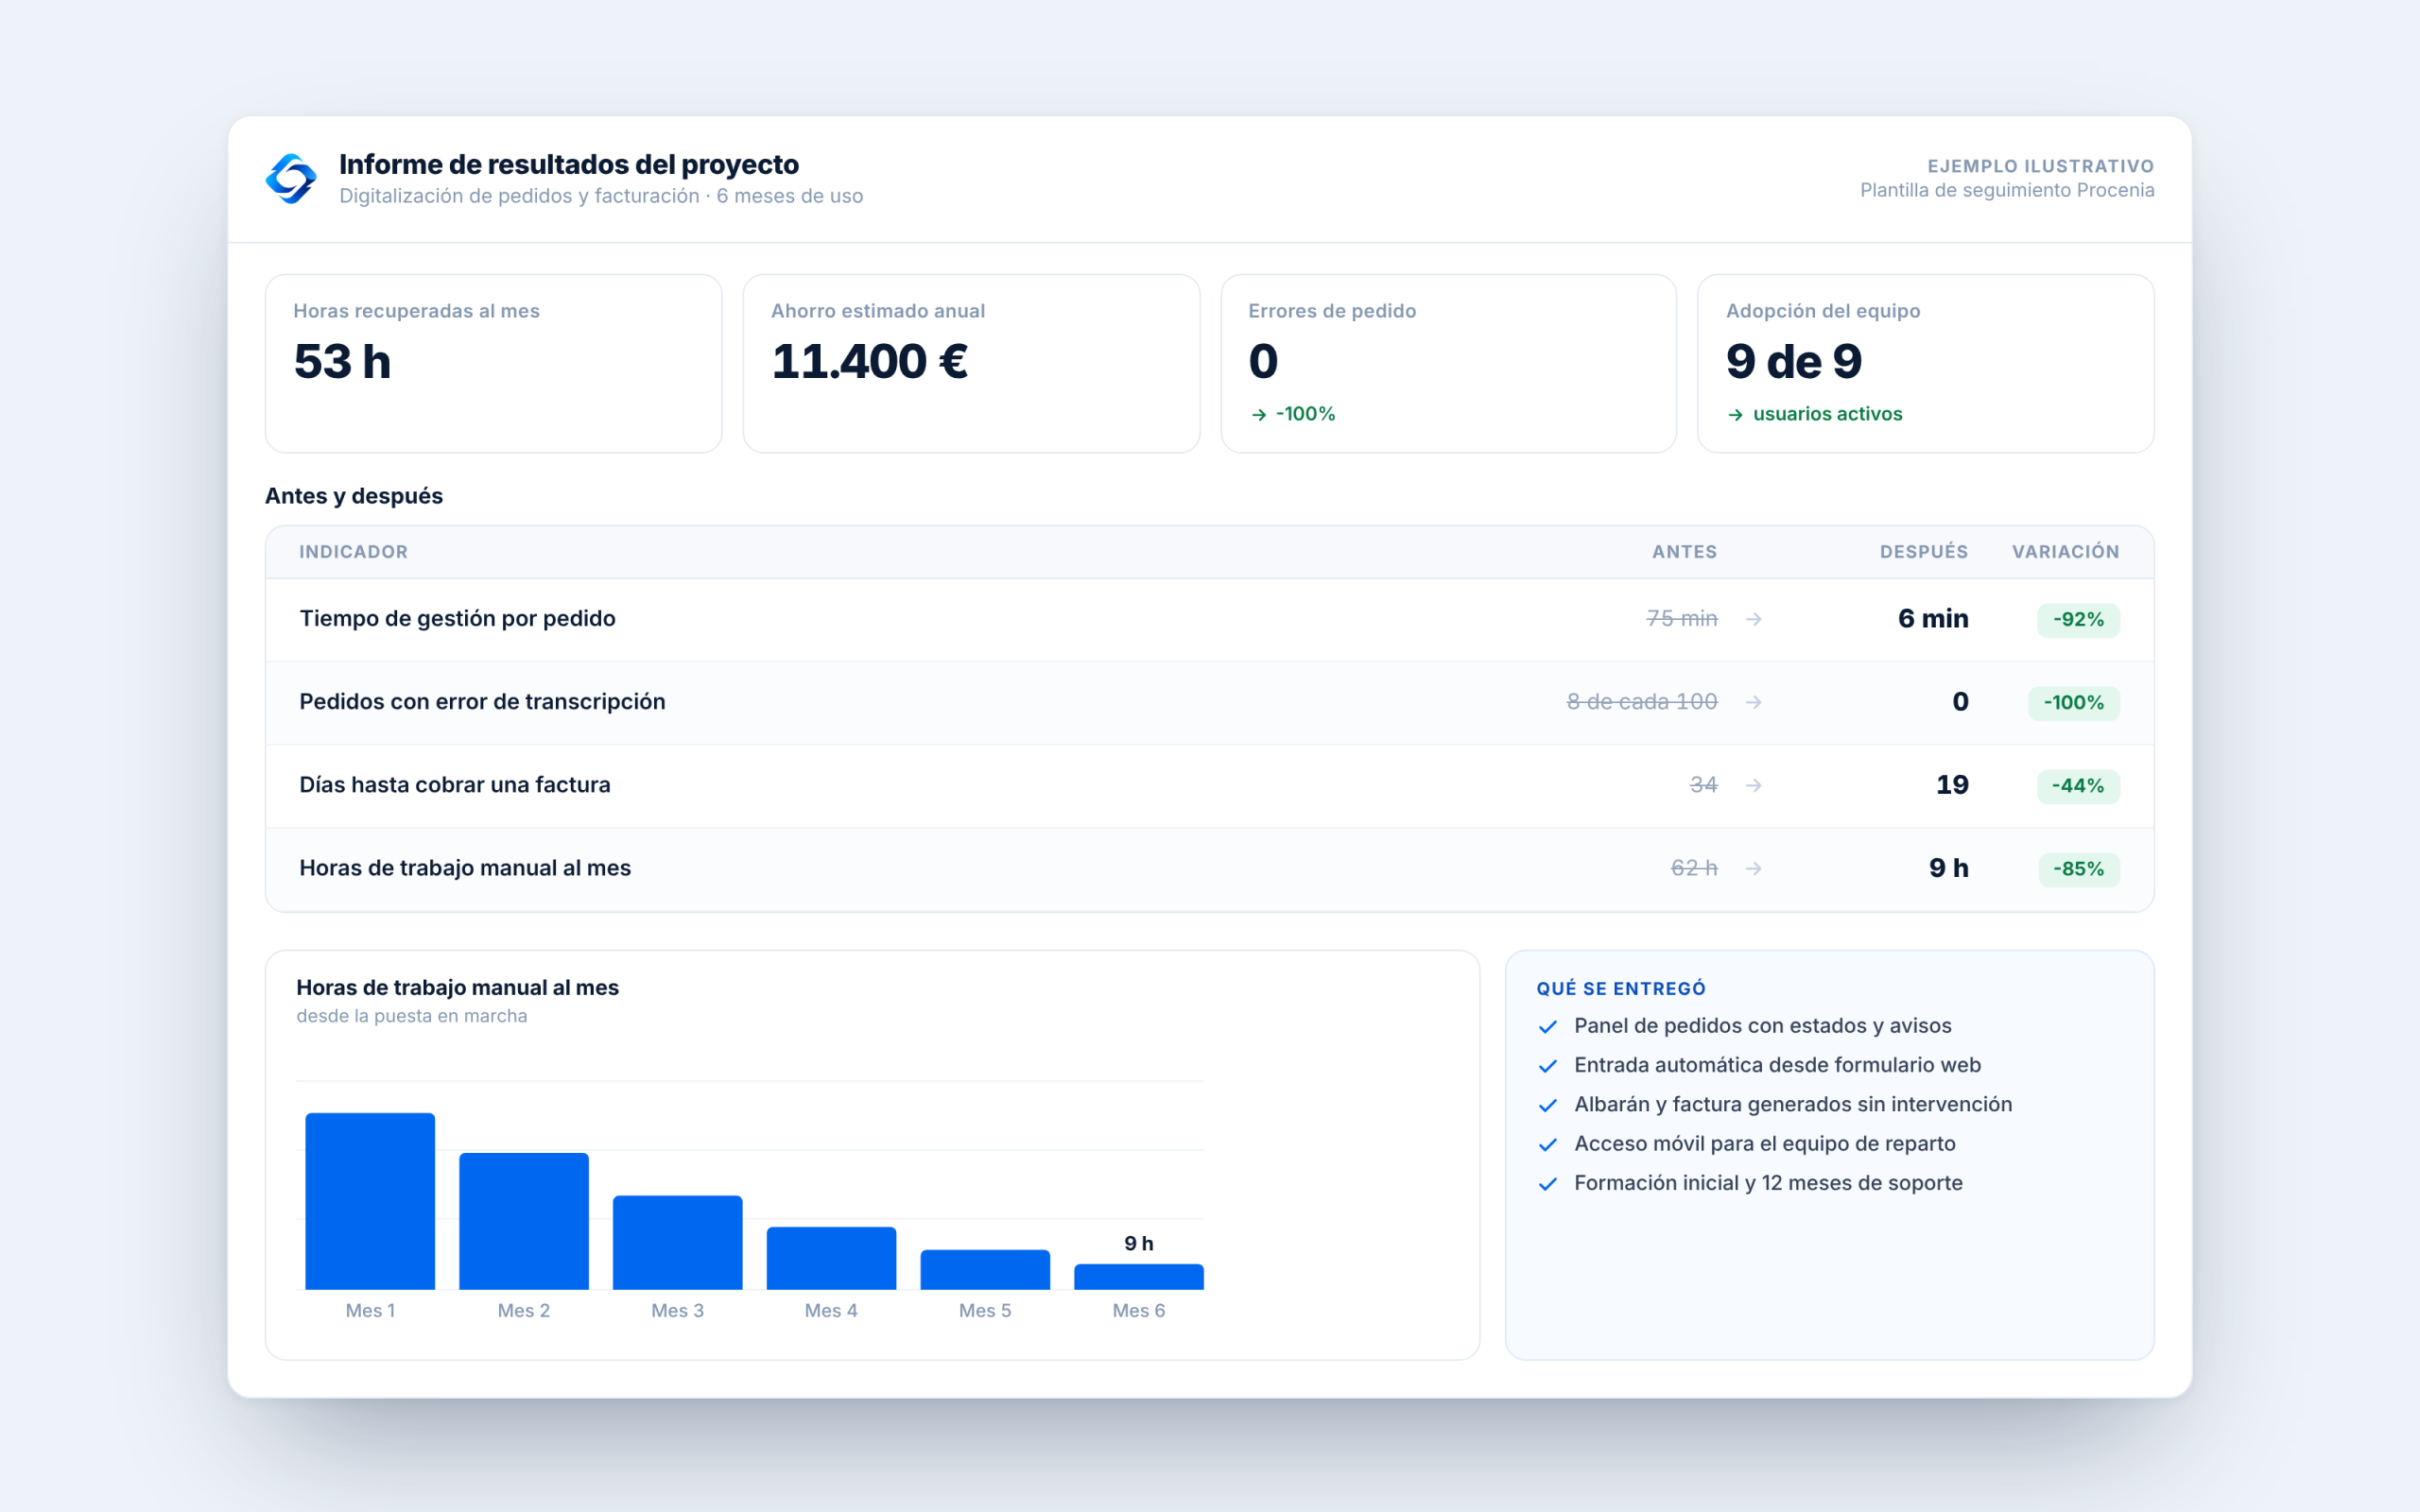The width and height of the screenshot is (2420, 1512).
Task: Click the arrow after 8 de cada 100
Action: pyautogui.click(x=1753, y=702)
